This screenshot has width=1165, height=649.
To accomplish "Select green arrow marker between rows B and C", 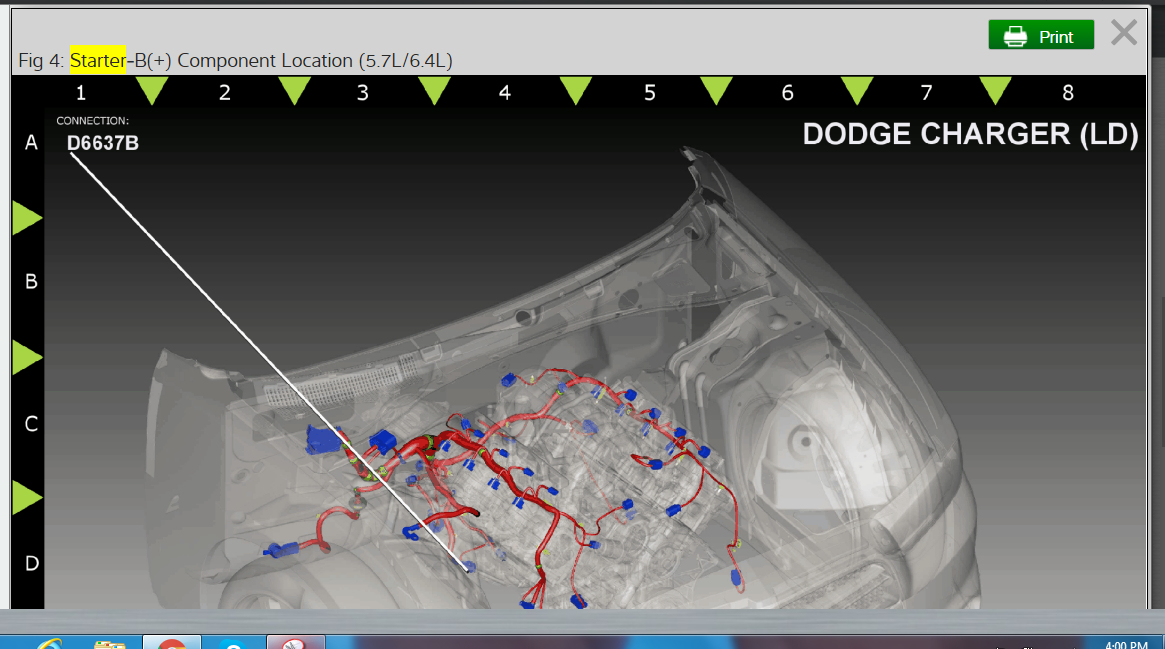I will point(27,357).
